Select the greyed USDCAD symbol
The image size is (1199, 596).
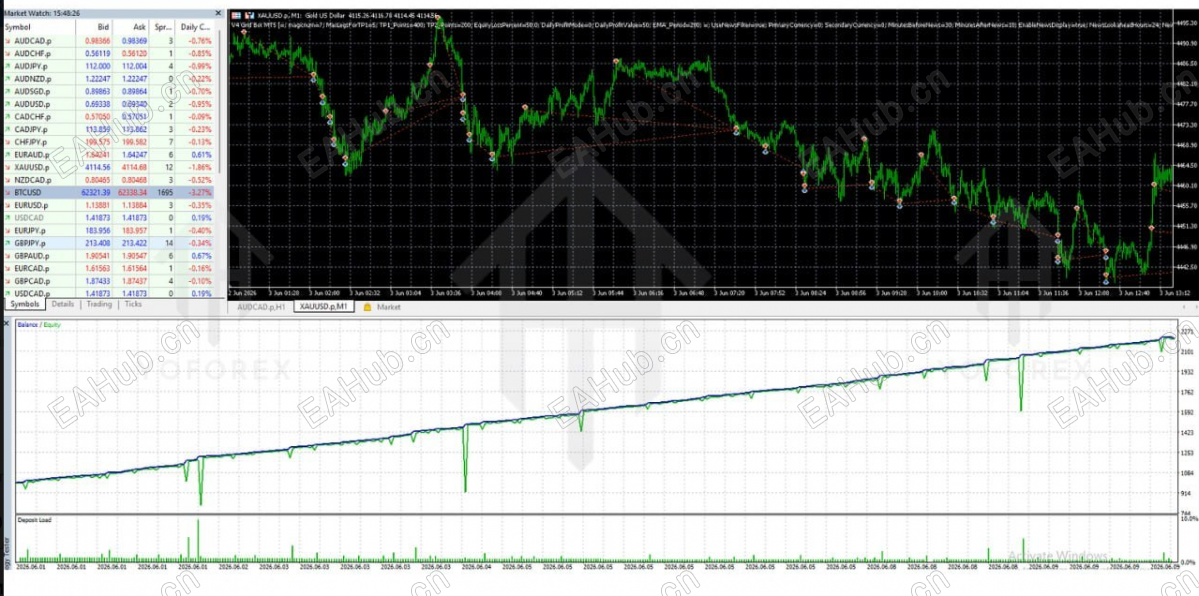pyautogui.click(x=28, y=217)
